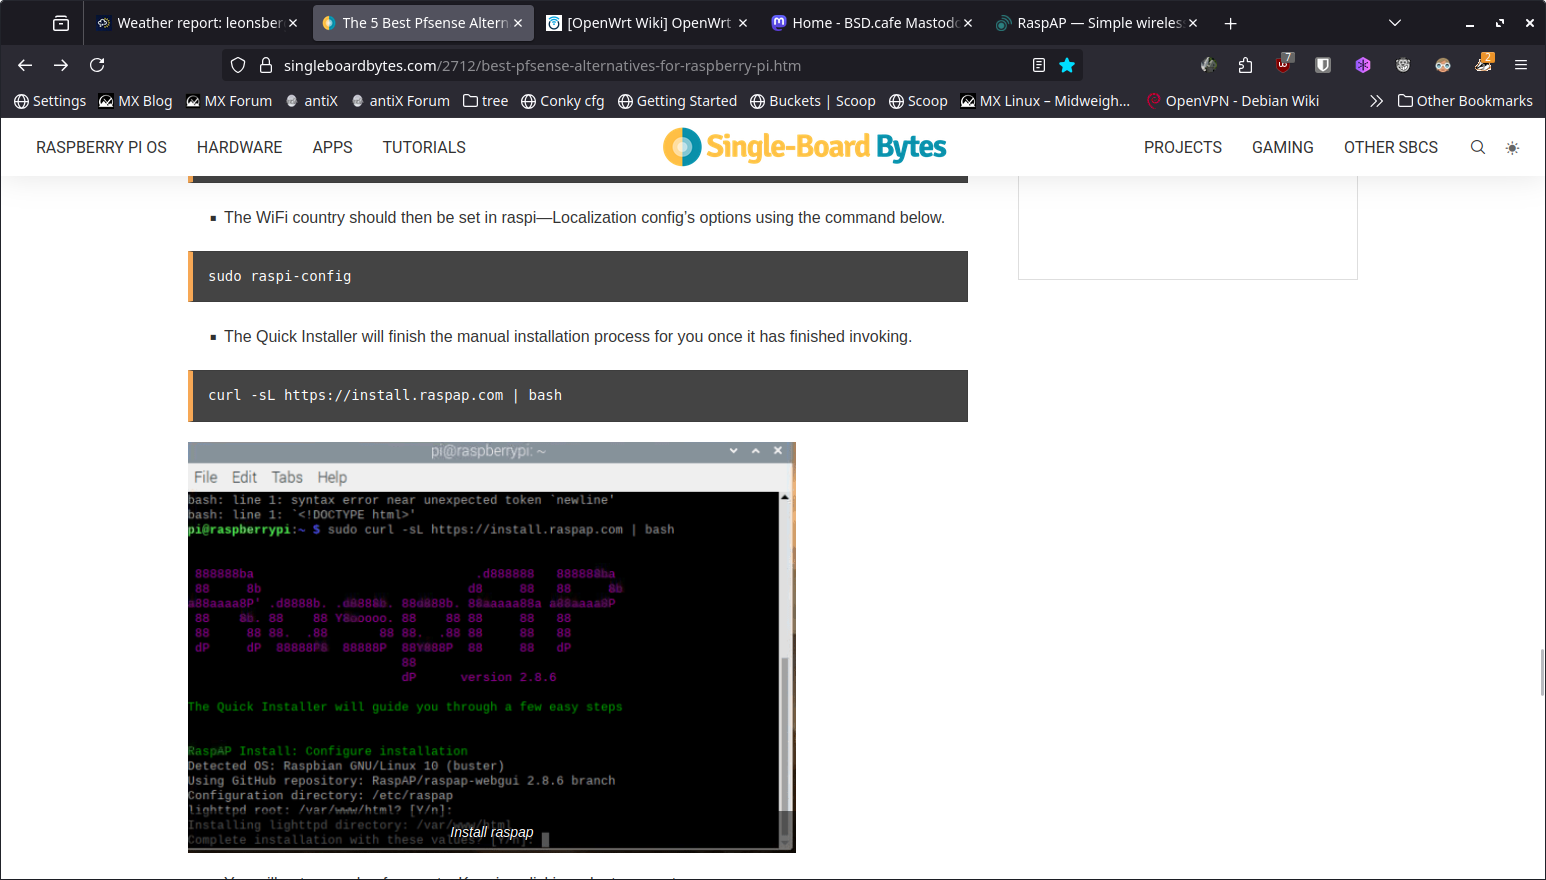Open the Extensions puzzle-piece menu

pyautogui.click(x=1245, y=65)
